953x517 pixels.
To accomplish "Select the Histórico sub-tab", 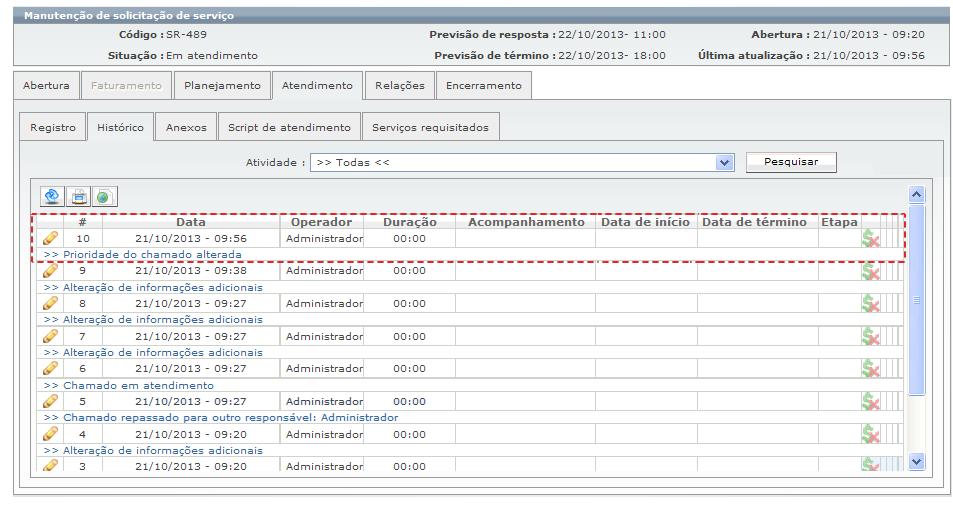I will [x=120, y=128].
